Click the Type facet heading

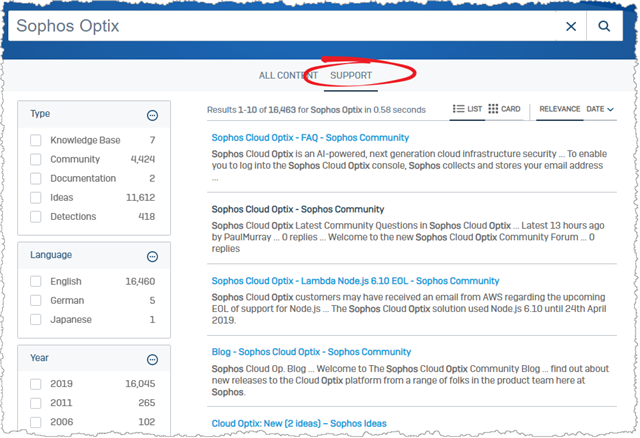click(x=40, y=114)
